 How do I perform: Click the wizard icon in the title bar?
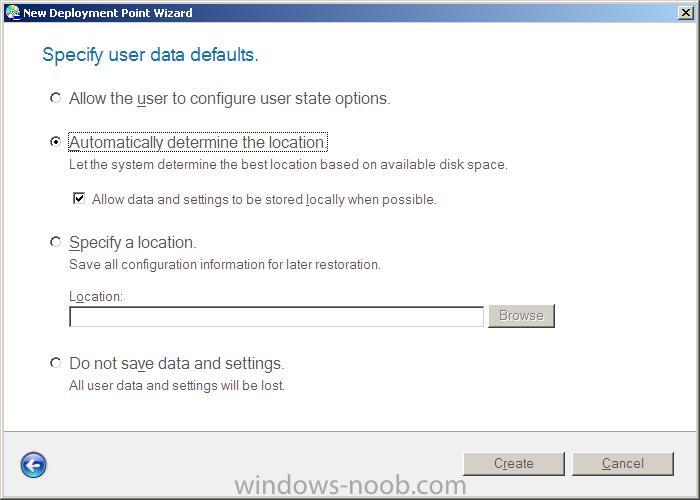[12, 12]
